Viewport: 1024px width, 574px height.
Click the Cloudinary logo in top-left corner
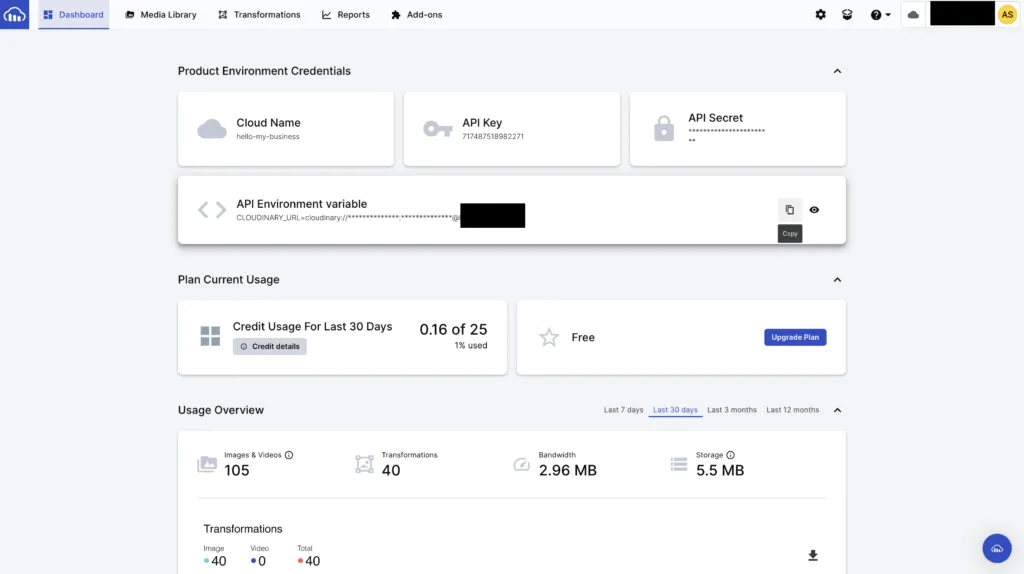coord(14,14)
